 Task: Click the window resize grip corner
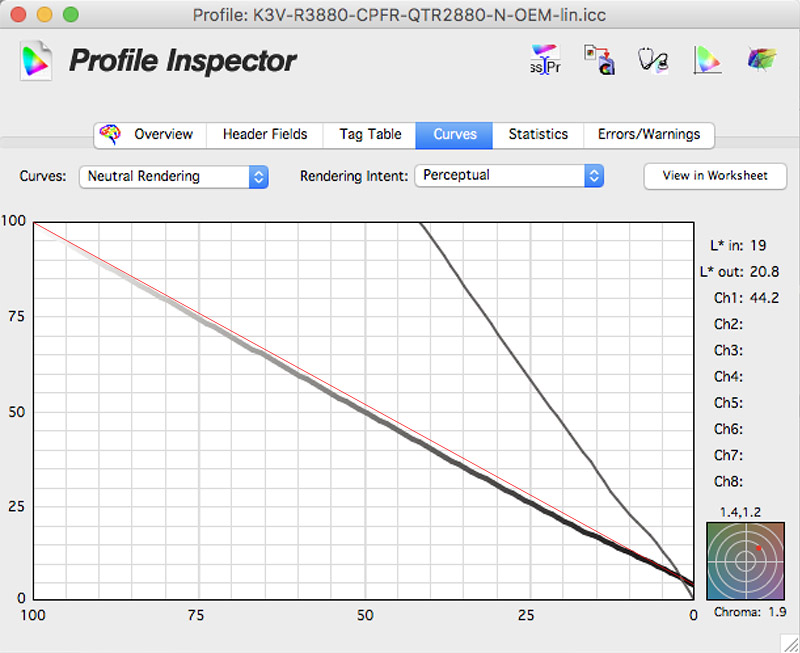pyautogui.click(x=790, y=644)
